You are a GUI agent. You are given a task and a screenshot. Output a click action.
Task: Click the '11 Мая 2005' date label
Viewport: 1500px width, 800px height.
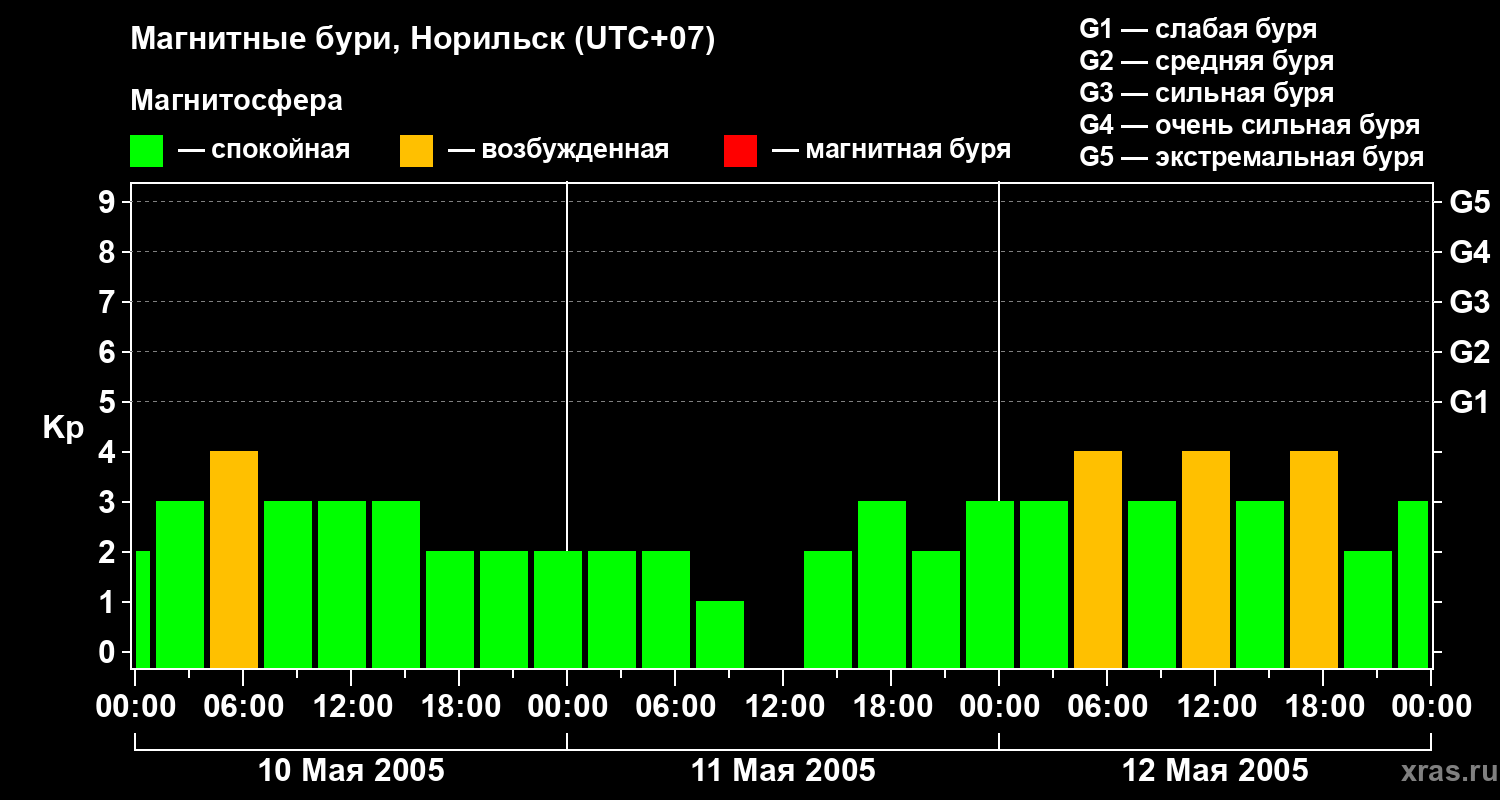(x=783, y=771)
